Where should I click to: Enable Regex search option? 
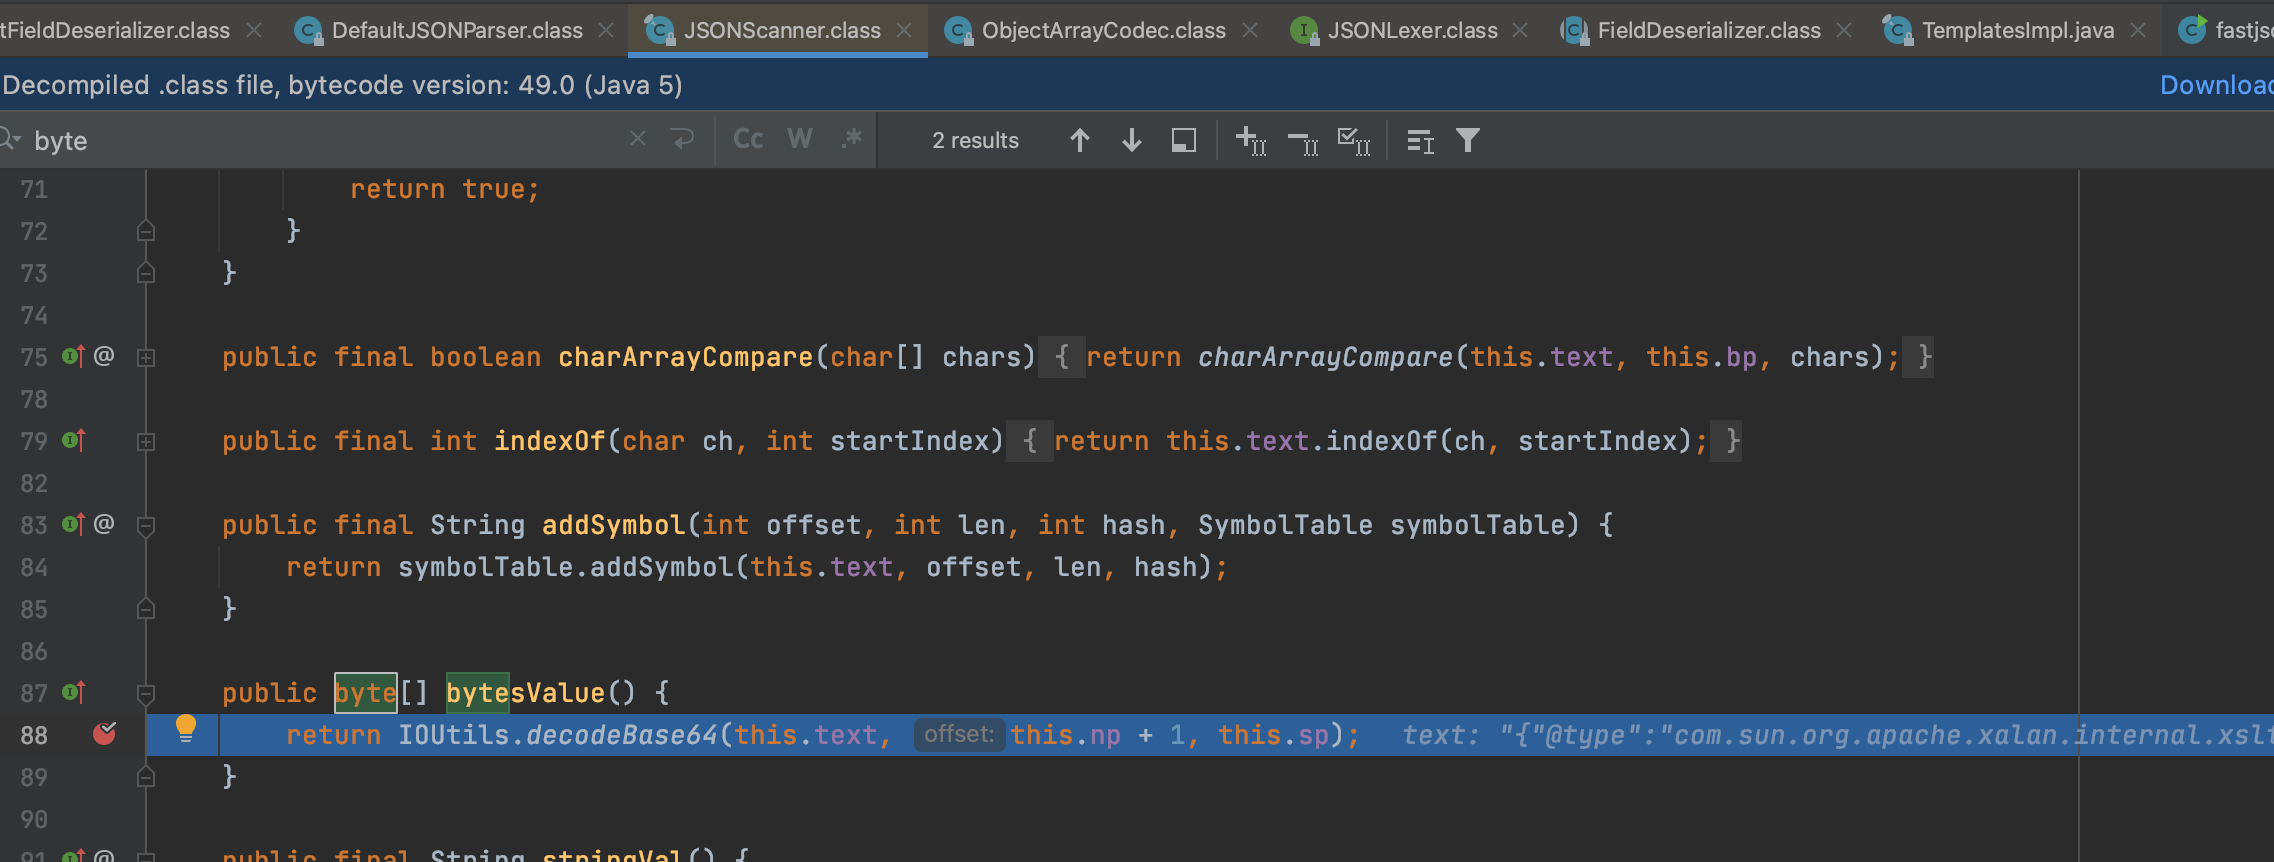click(x=851, y=140)
